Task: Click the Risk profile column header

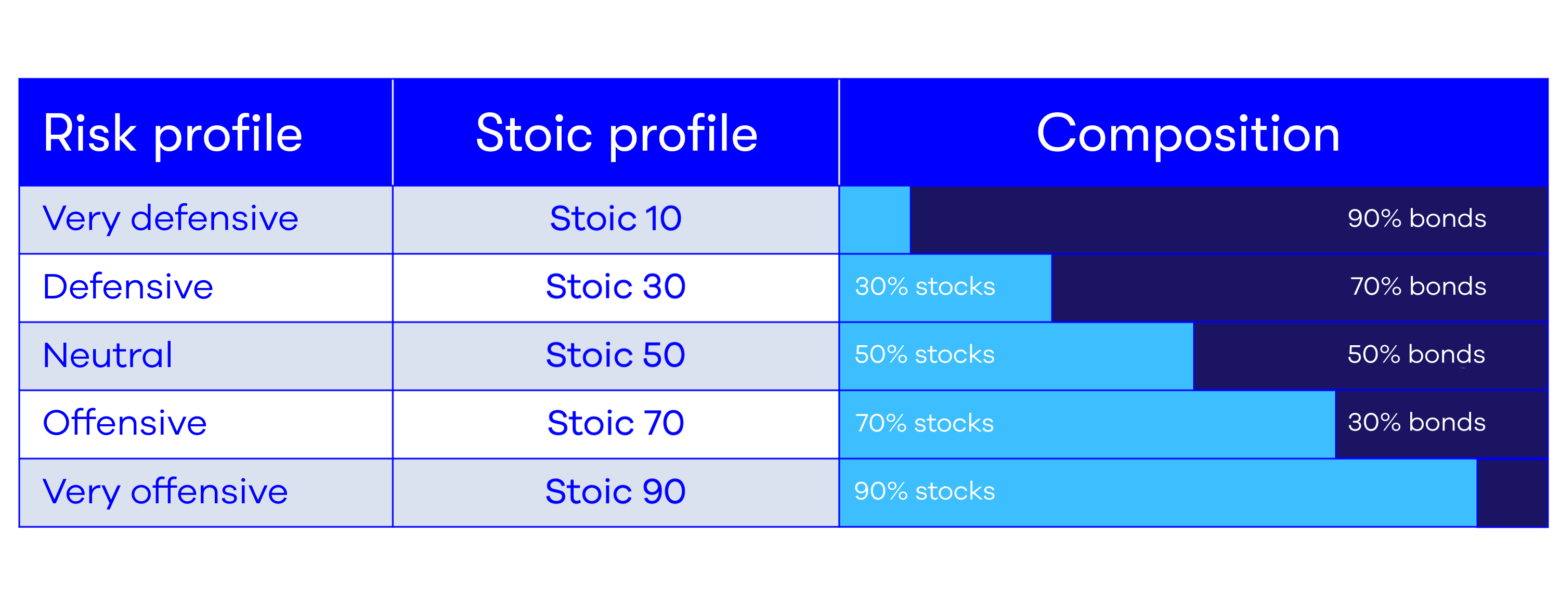Action: (x=172, y=134)
